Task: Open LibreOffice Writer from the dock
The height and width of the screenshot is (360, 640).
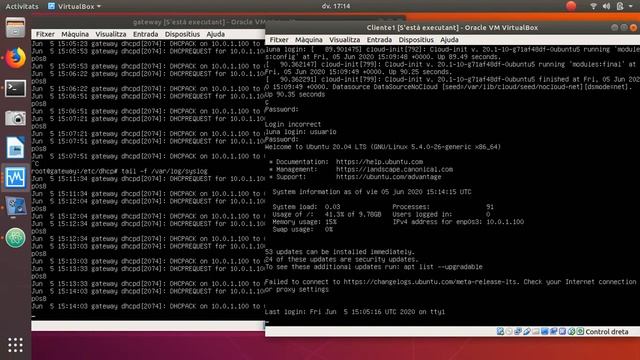Action: click(16, 148)
